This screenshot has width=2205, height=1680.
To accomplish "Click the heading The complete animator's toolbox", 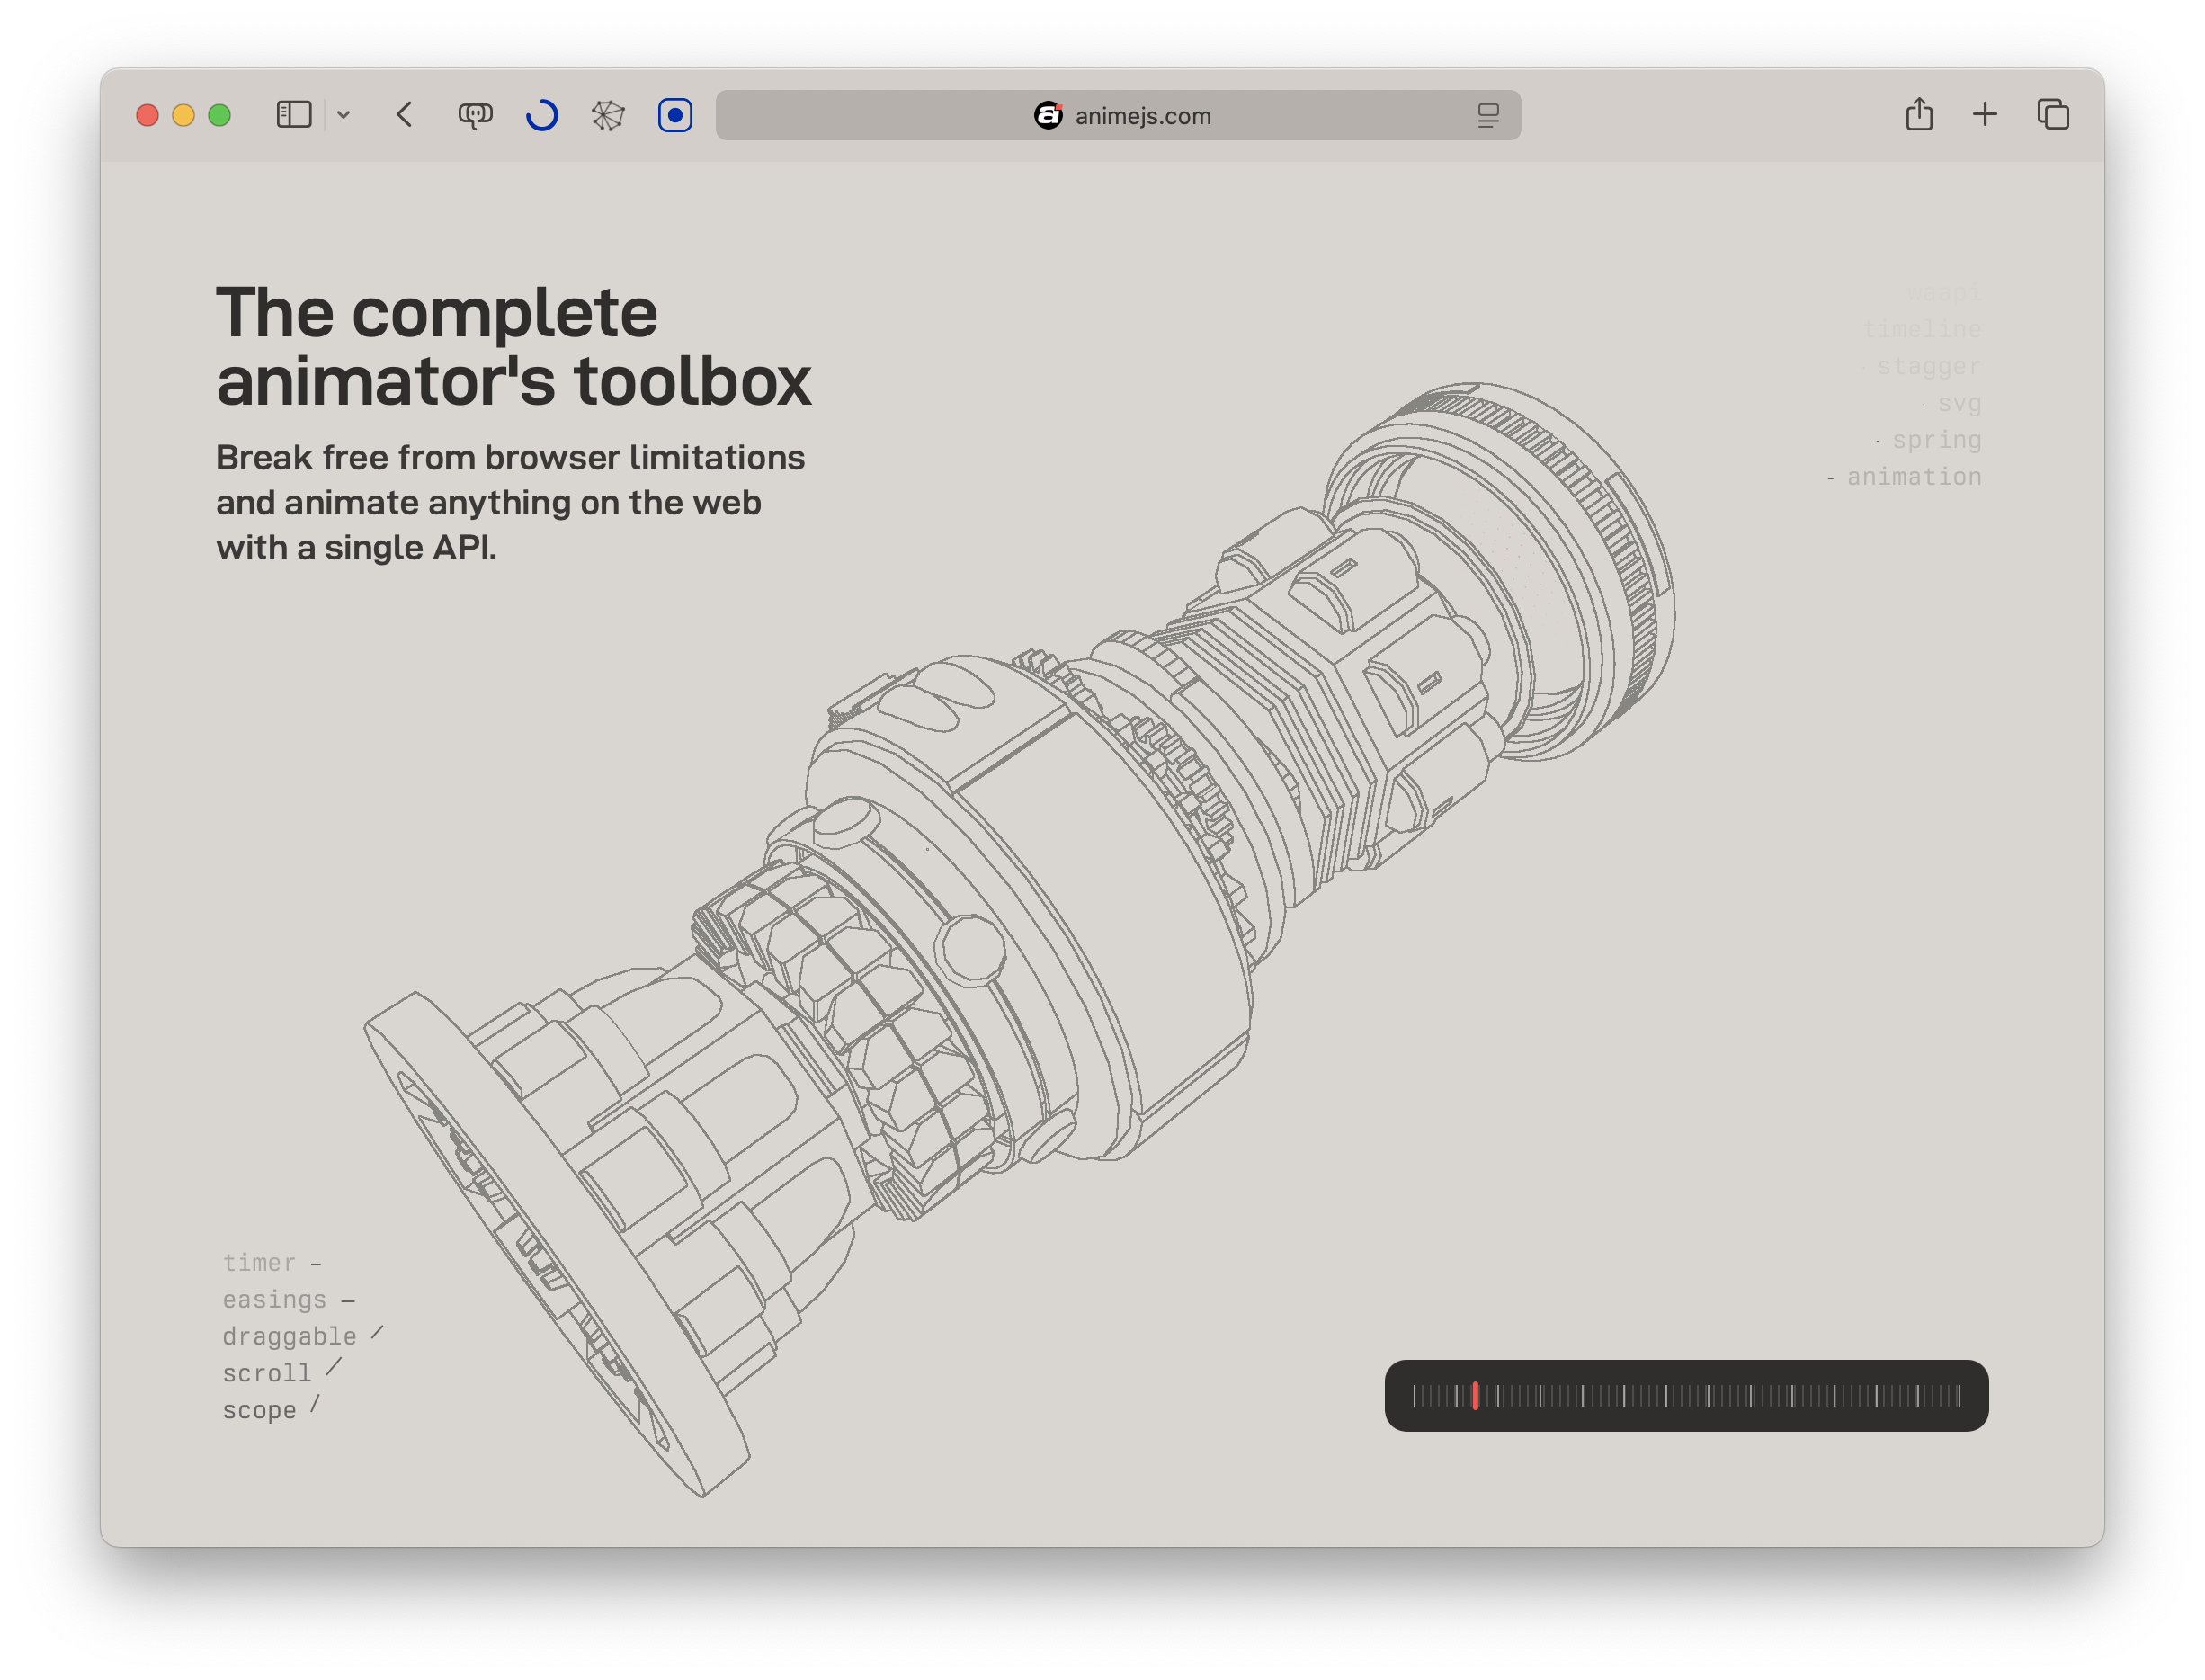I will (516, 345).
